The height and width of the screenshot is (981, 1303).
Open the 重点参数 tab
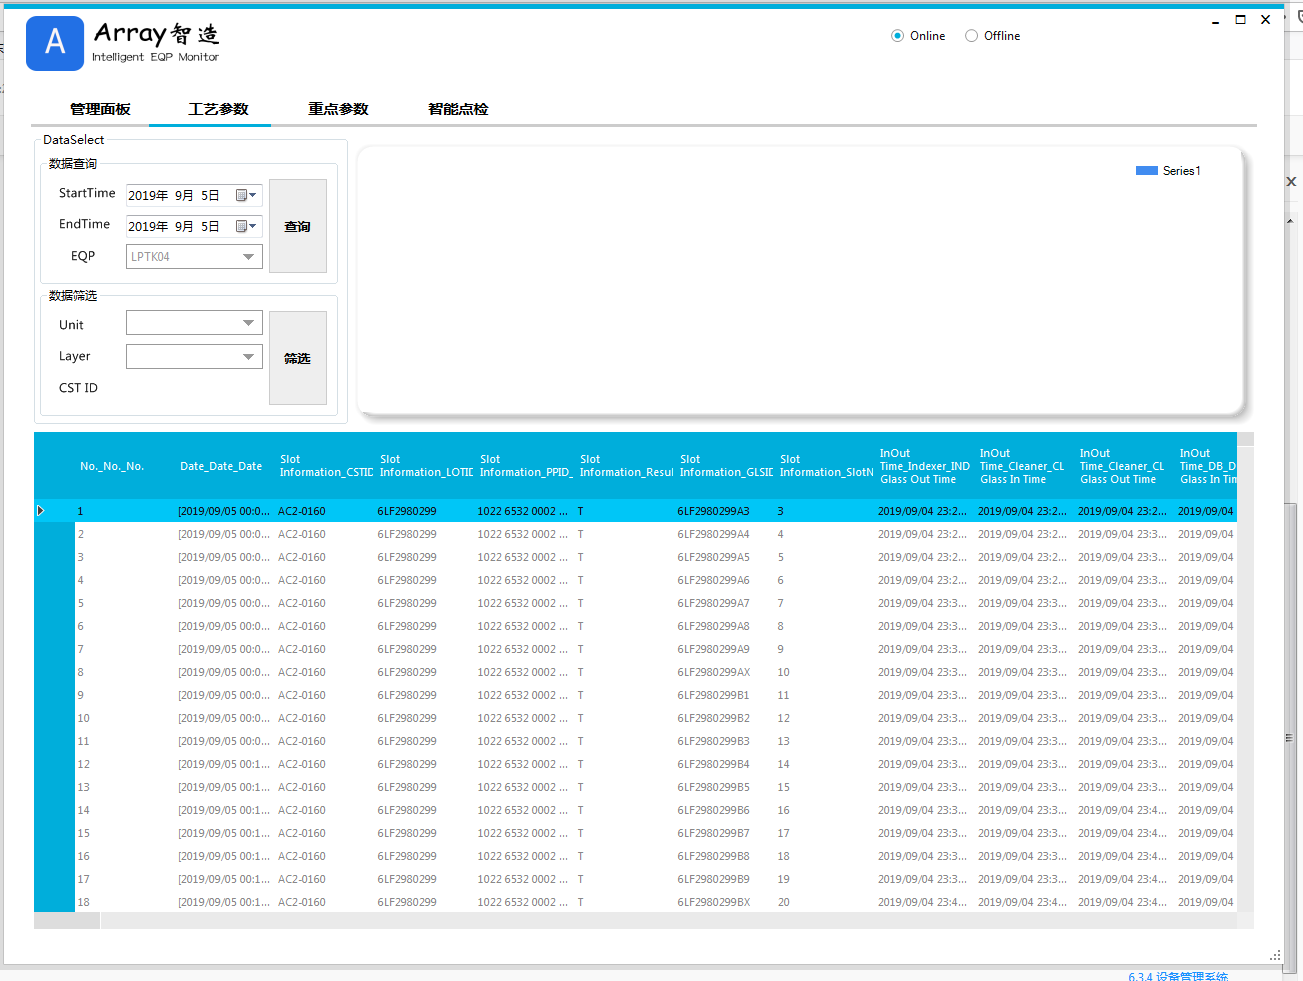(338, 109)
